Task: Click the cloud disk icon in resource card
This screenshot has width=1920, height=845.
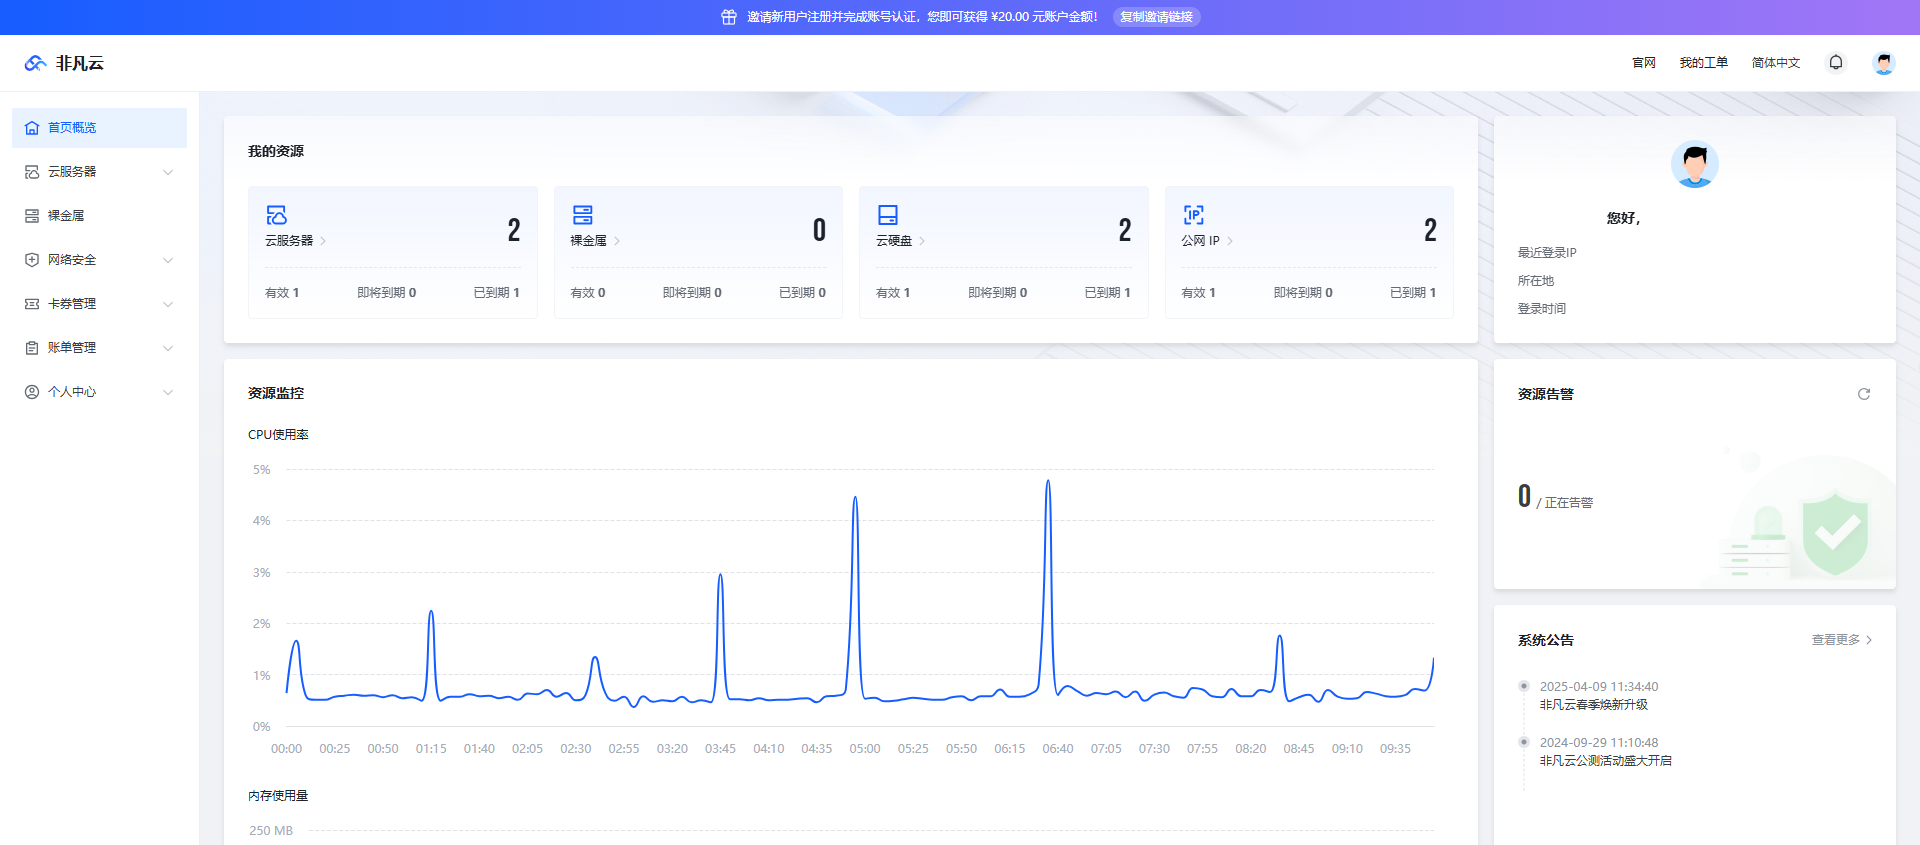Action: click(x=888, y=215)
